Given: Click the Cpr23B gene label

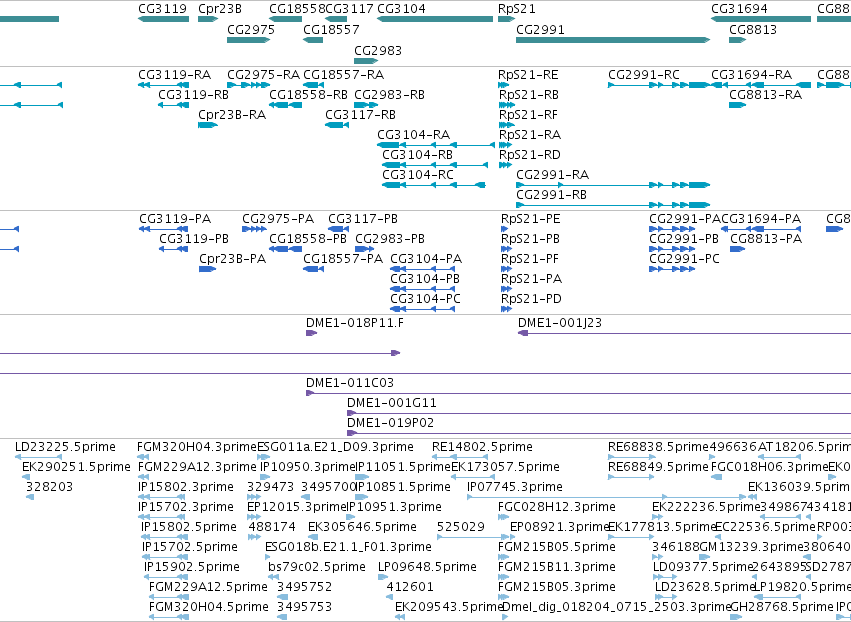Looking at the screenshot, I should (x=220, y=9).
